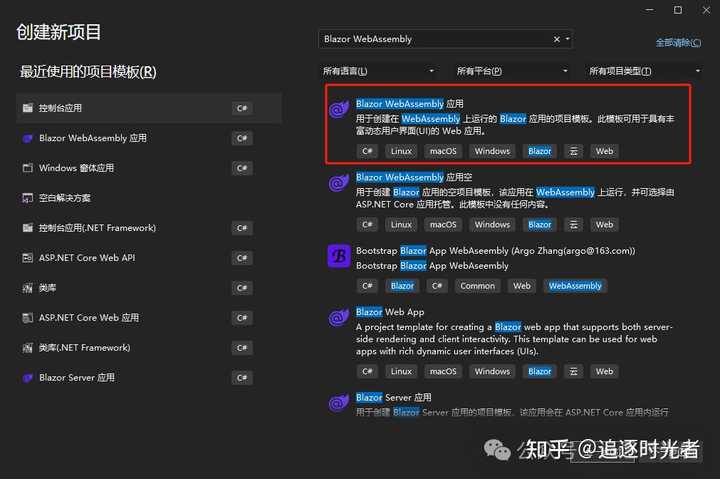720x479 pixels.
Task: Click the macOS tag under Blazor WebAssembly 应用
Action: [443, 151]
